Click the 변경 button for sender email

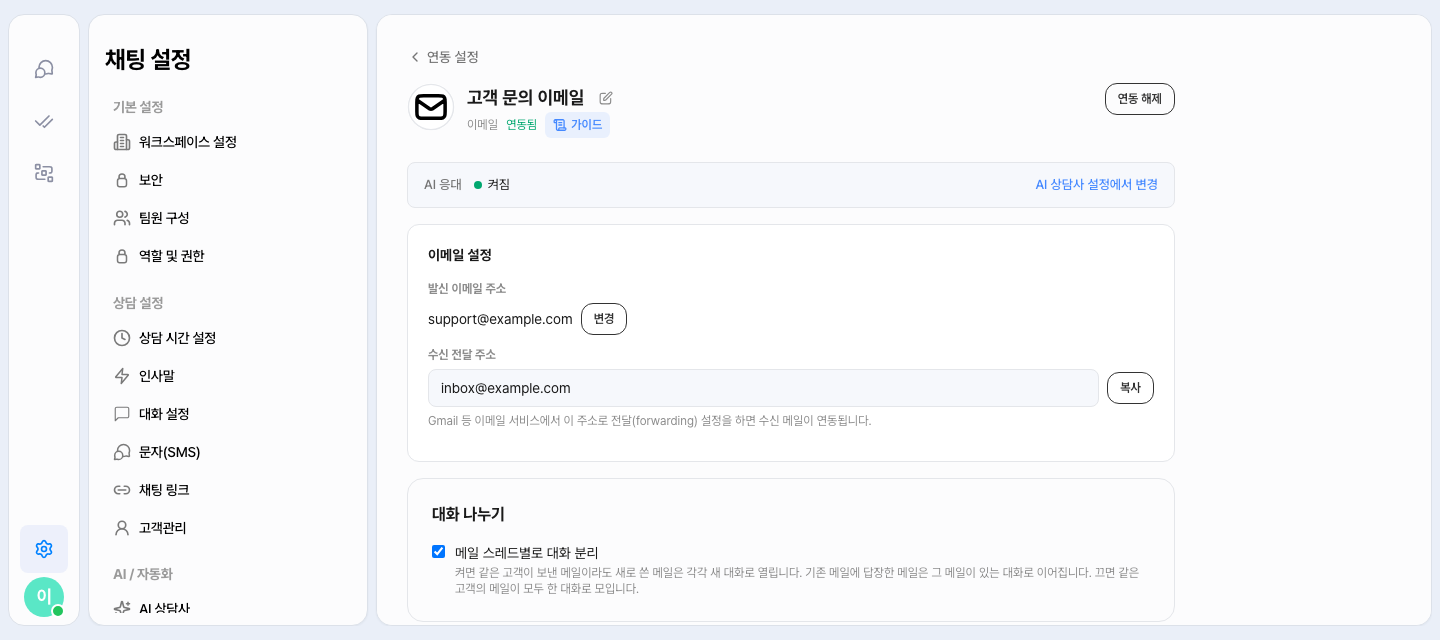[x=604, y=319]
